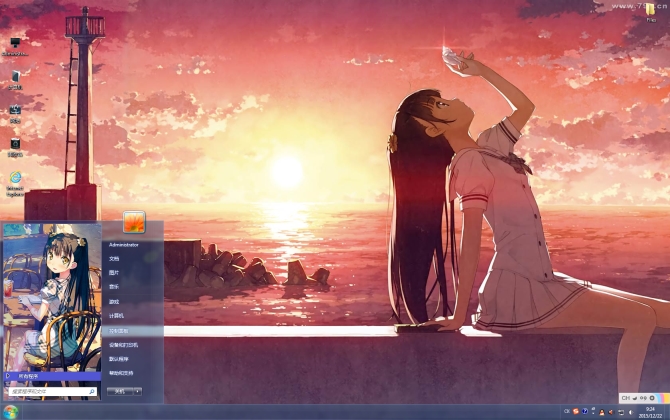Open 设备和打印机 in the Start menu
Image resolution: width=670 pixels, height=420 pixels.
pyautogui.click(x=123, y=345)
